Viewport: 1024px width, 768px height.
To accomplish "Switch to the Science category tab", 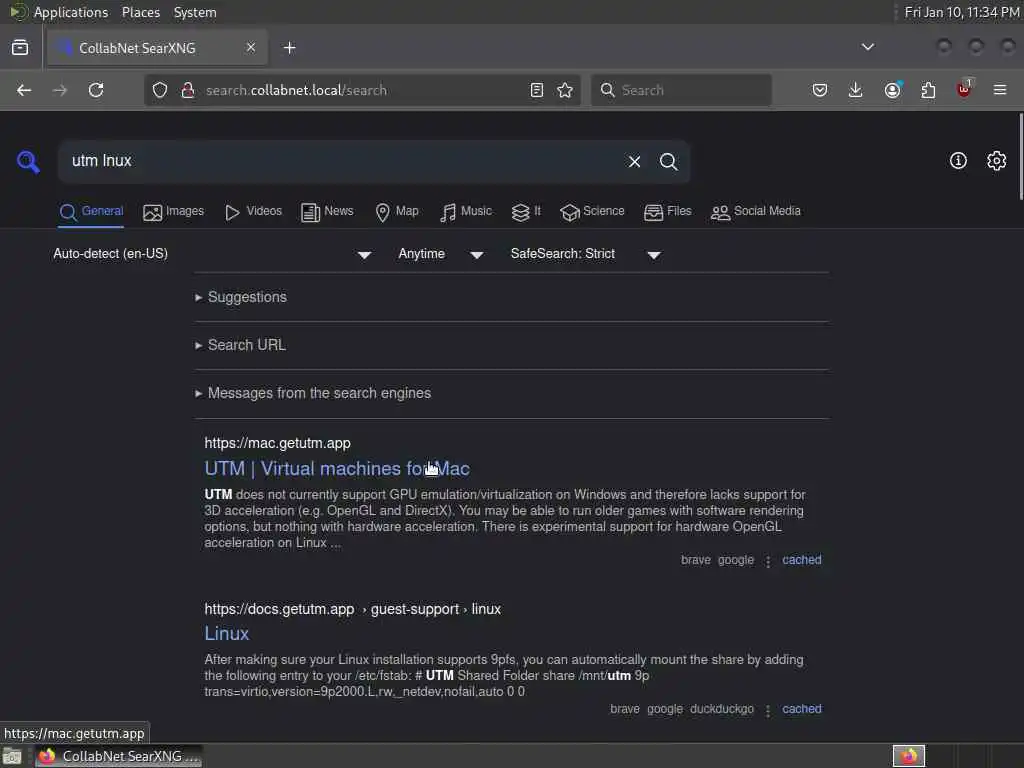I will point(592,212).
